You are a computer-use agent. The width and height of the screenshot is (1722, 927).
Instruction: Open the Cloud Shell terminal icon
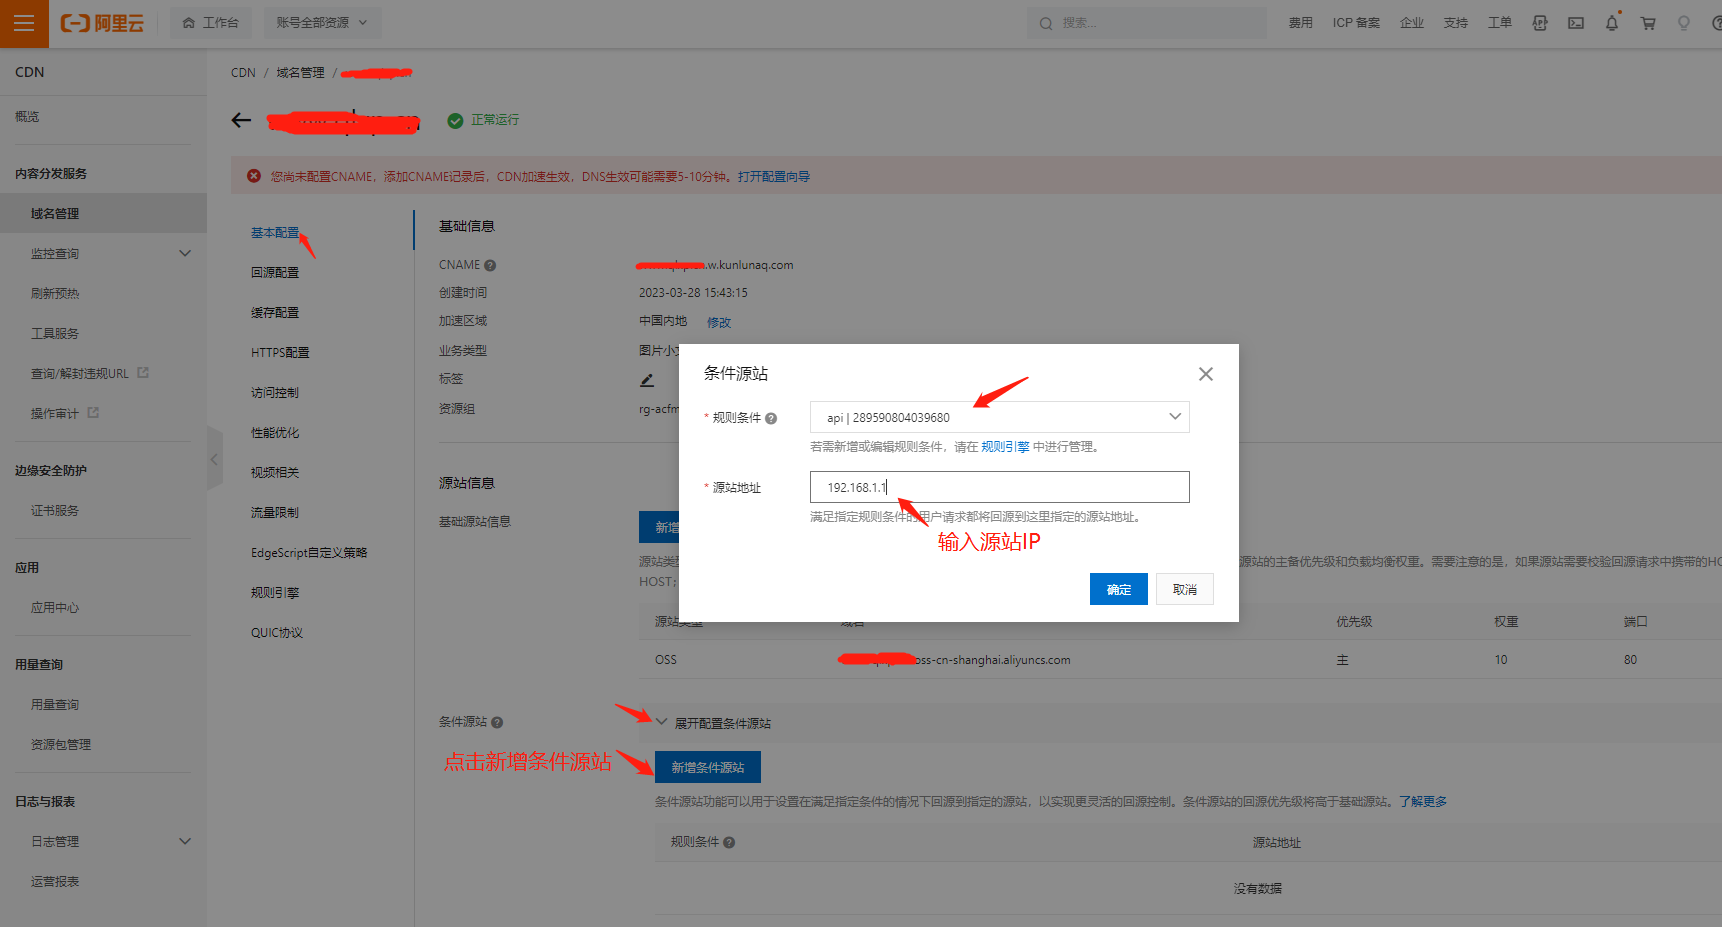click(x=1576, y=23)
